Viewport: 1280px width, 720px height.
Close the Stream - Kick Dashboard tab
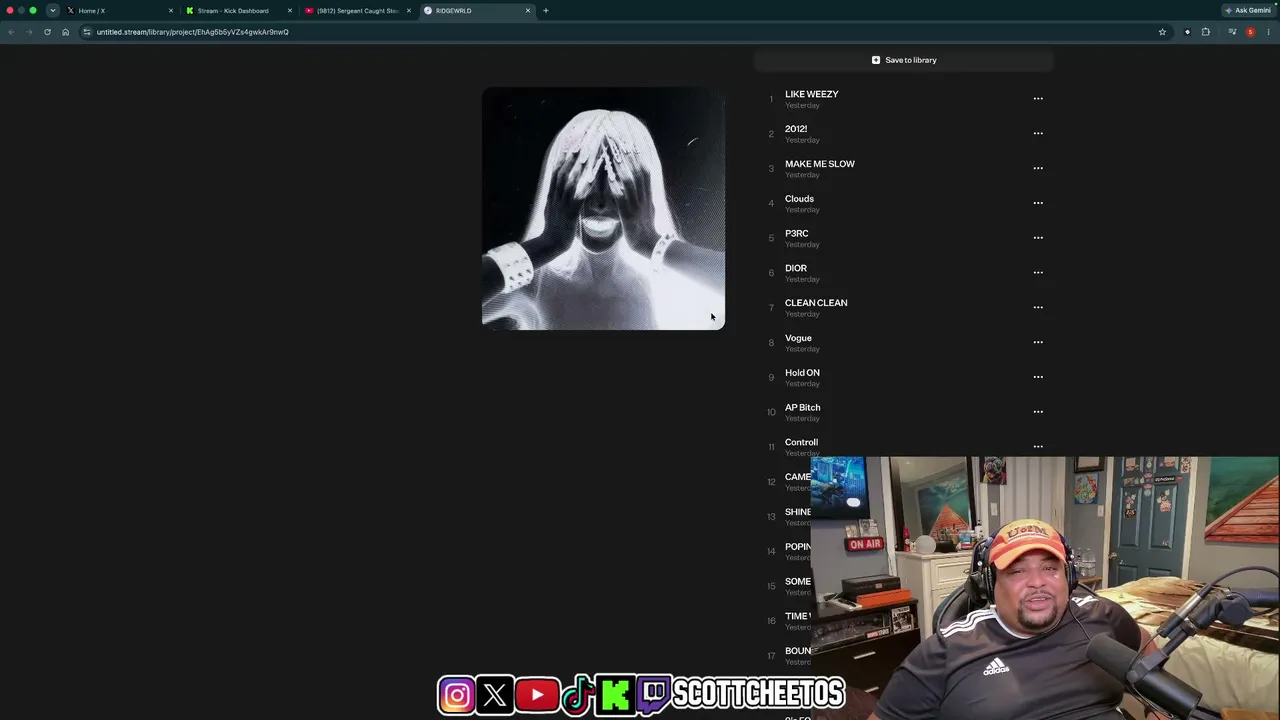tap(290, 11)
